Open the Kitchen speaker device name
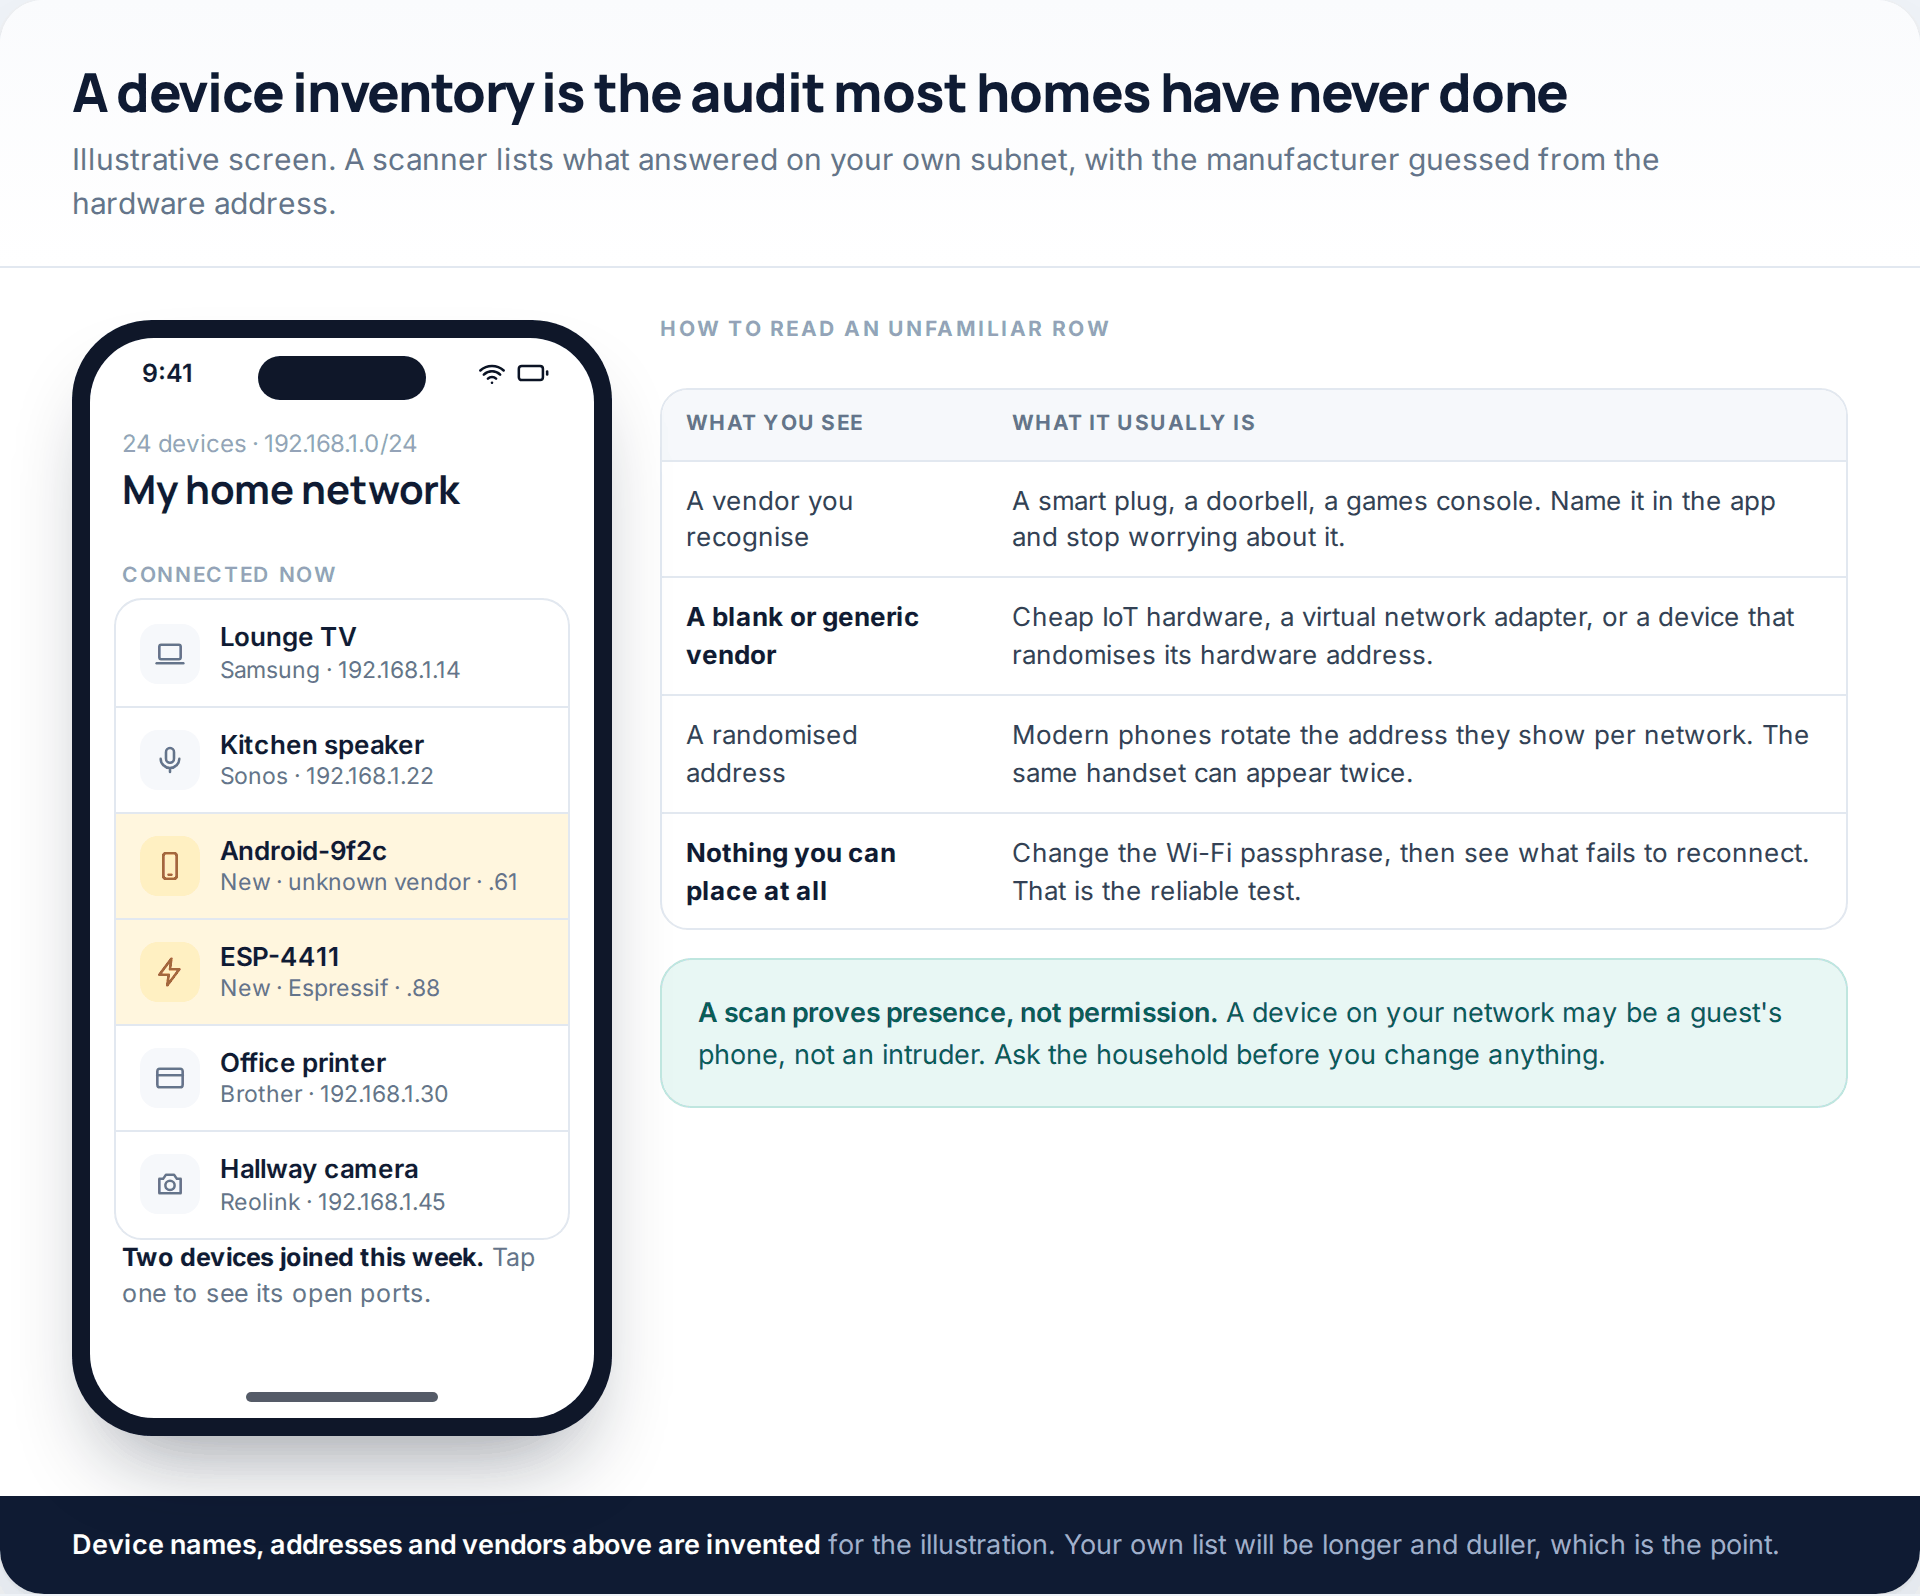 [322, 745]
